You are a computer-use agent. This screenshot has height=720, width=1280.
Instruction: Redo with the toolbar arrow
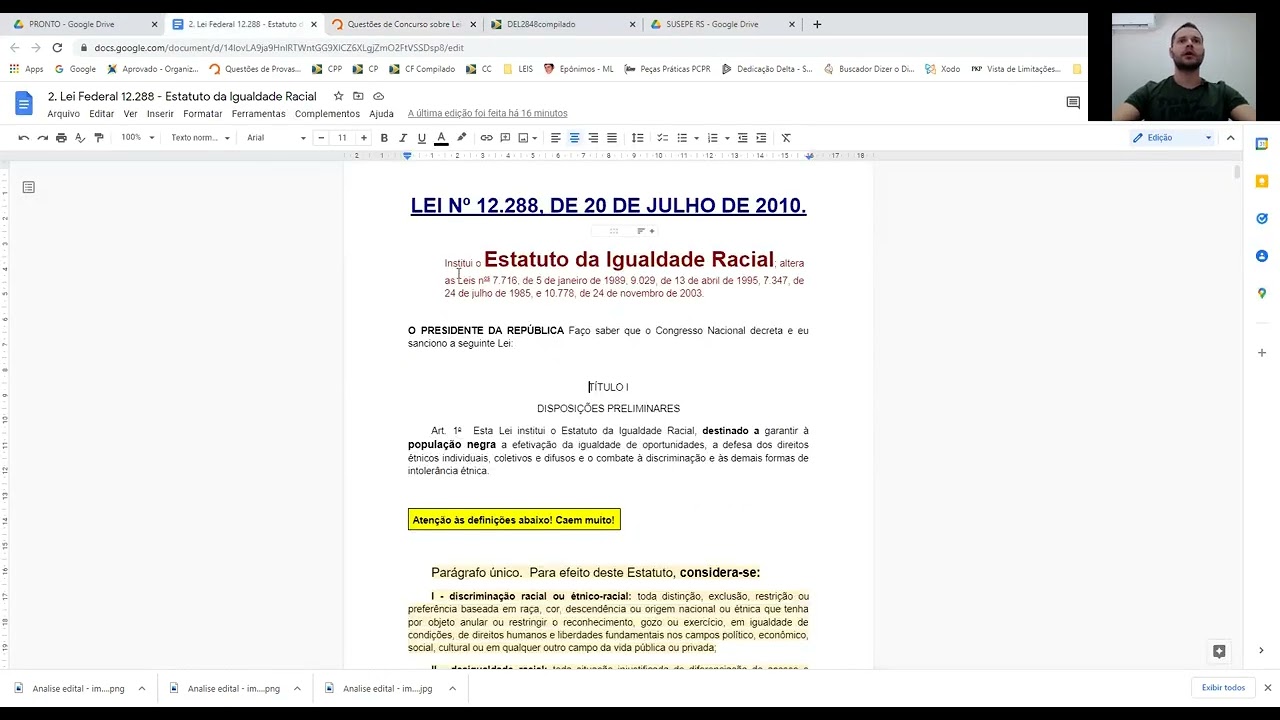pos(42,138)
